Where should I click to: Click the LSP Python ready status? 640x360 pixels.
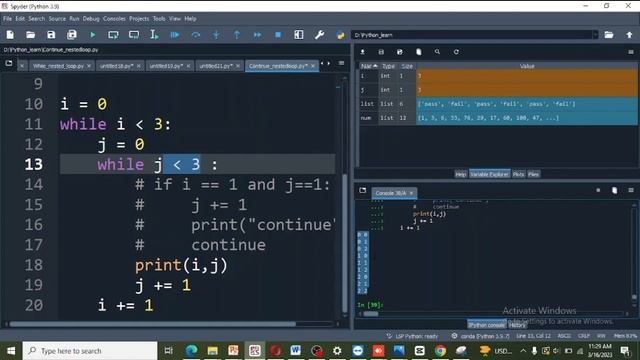coord(412,336)
